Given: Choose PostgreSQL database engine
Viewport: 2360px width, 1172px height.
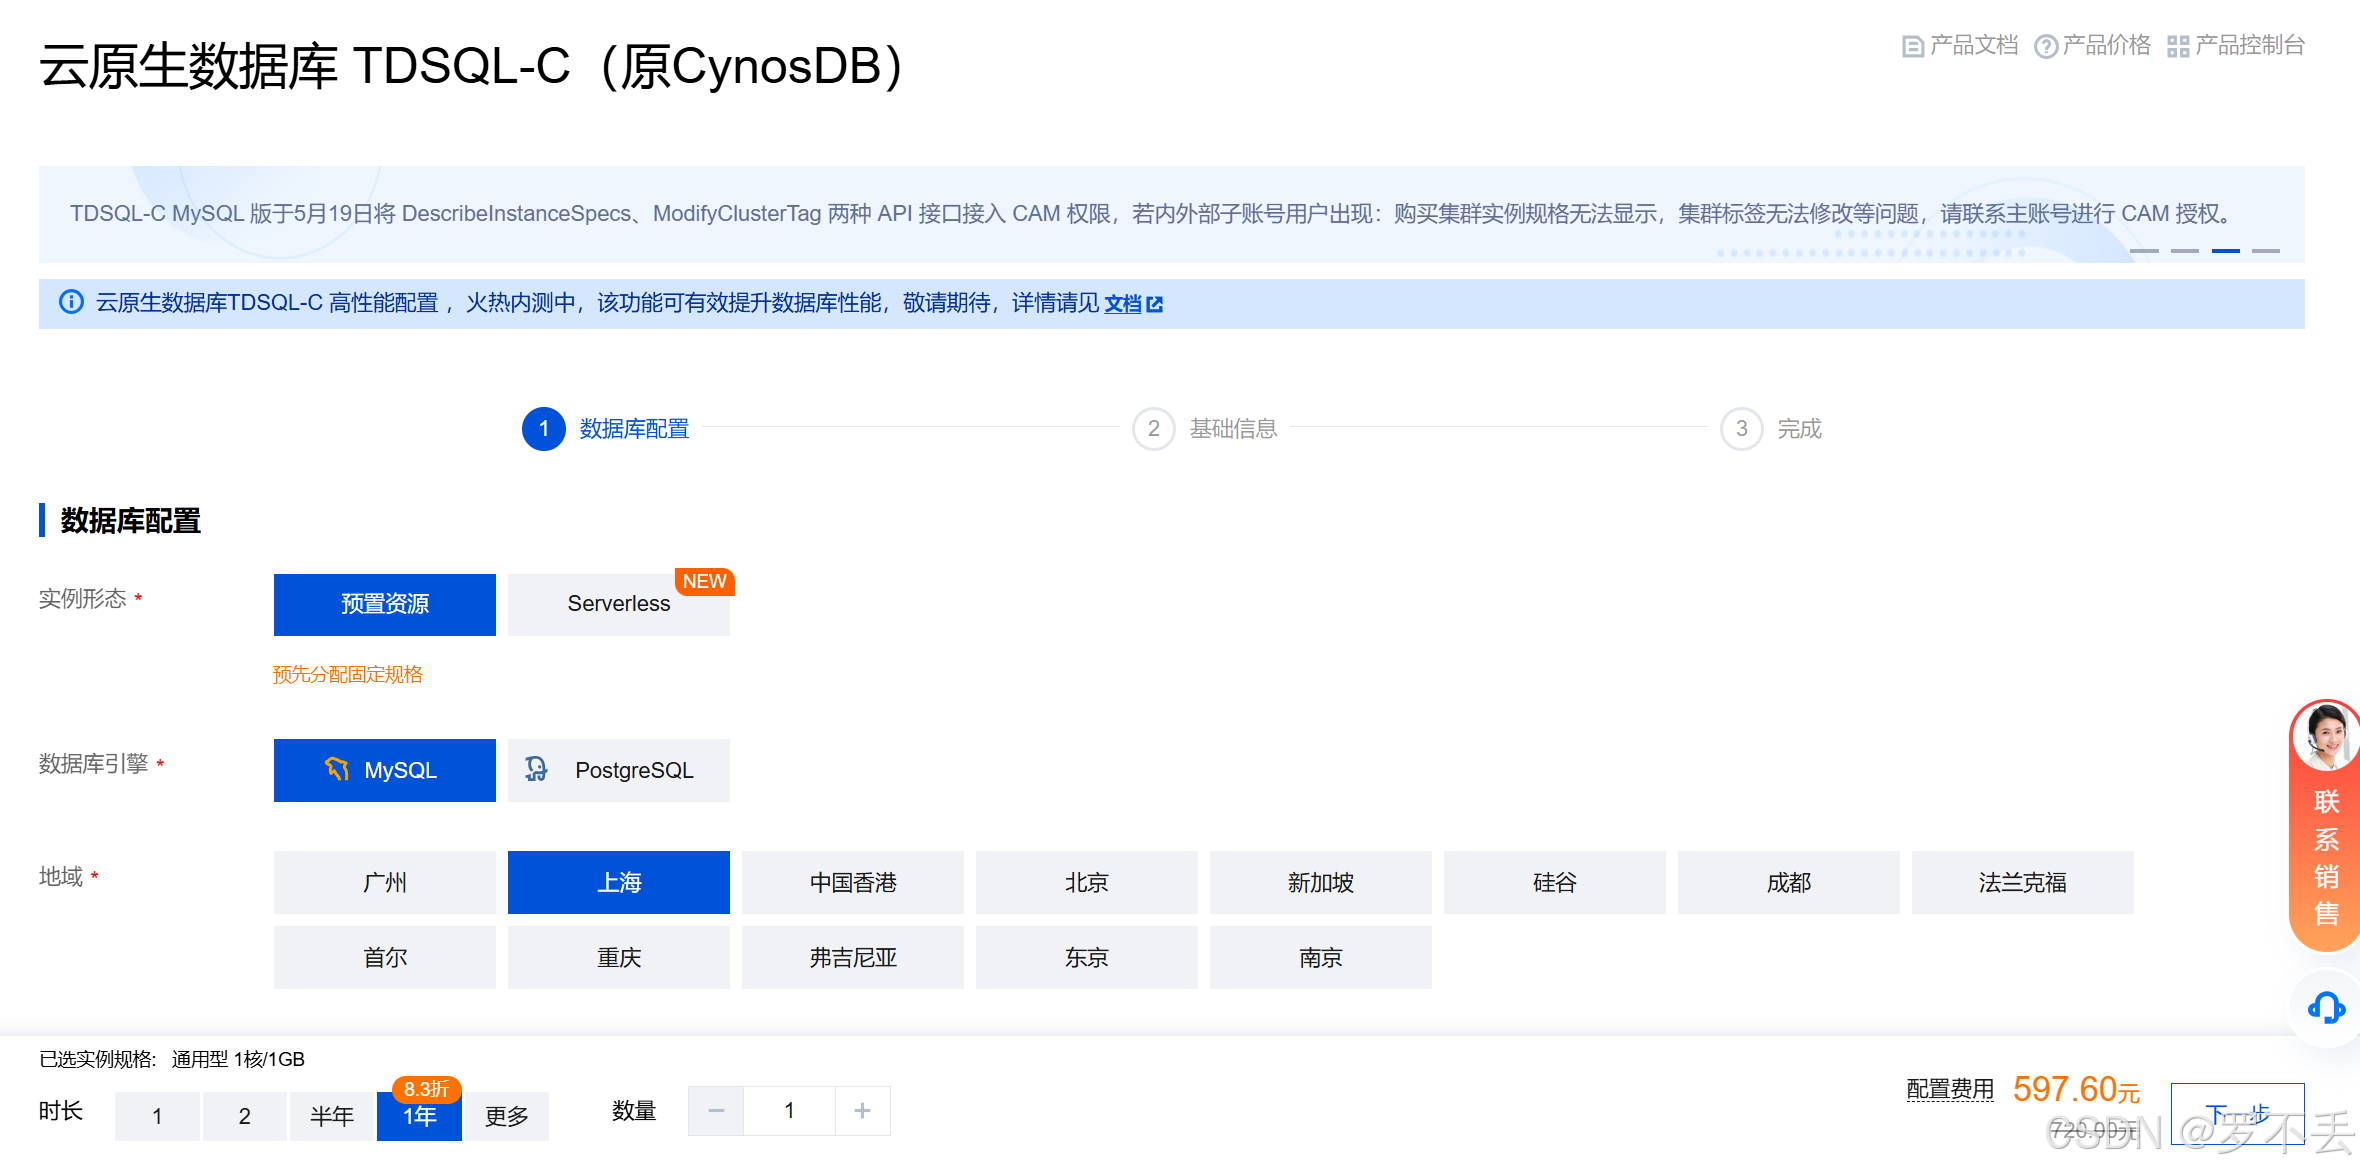Looking at the screenshot, I should pos(619,770).
